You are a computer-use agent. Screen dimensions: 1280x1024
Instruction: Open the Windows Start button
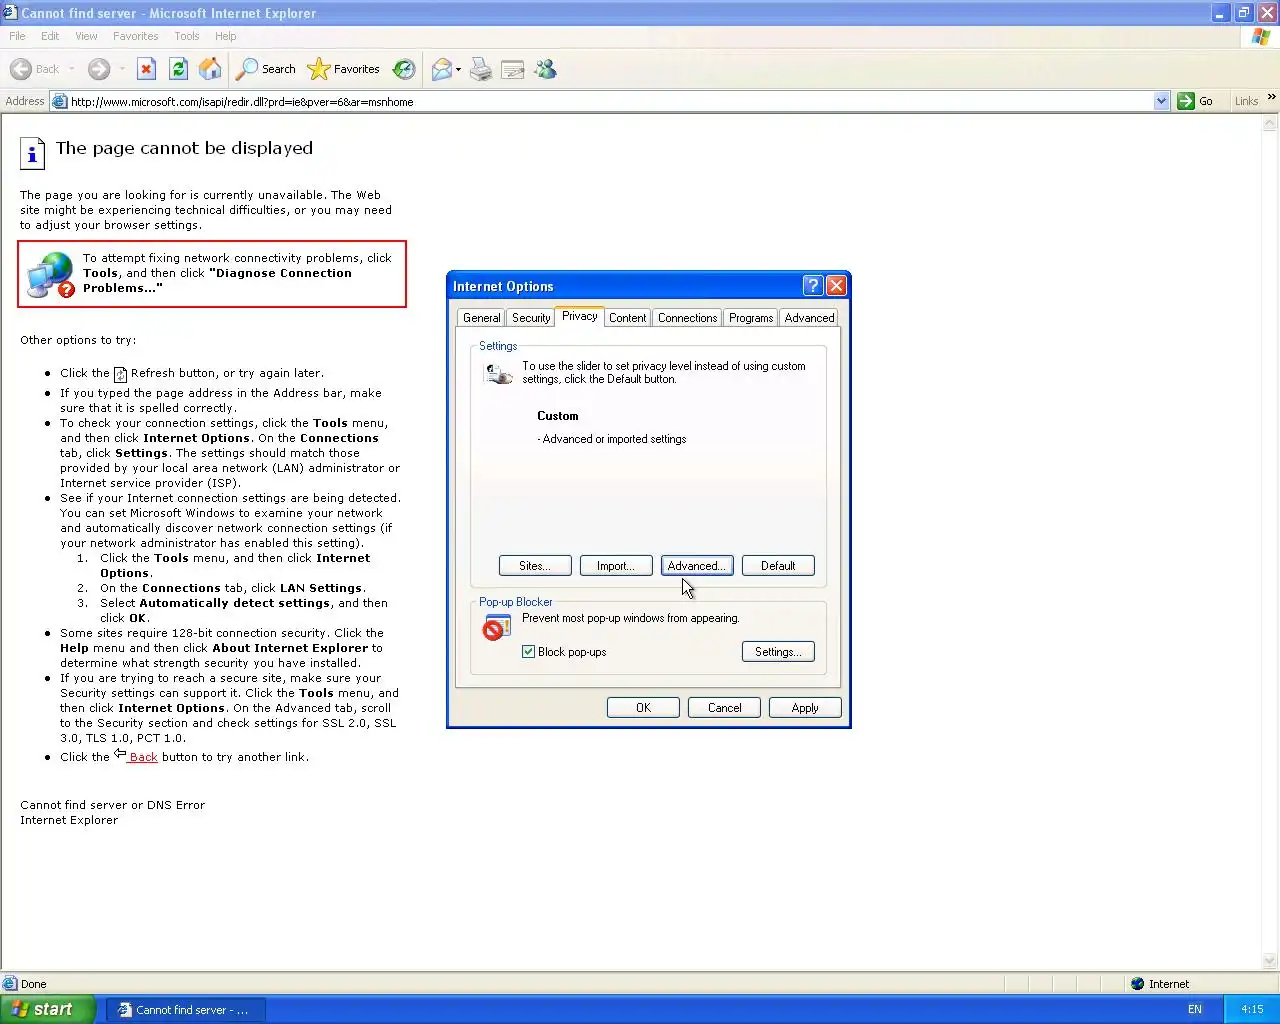48,1009
